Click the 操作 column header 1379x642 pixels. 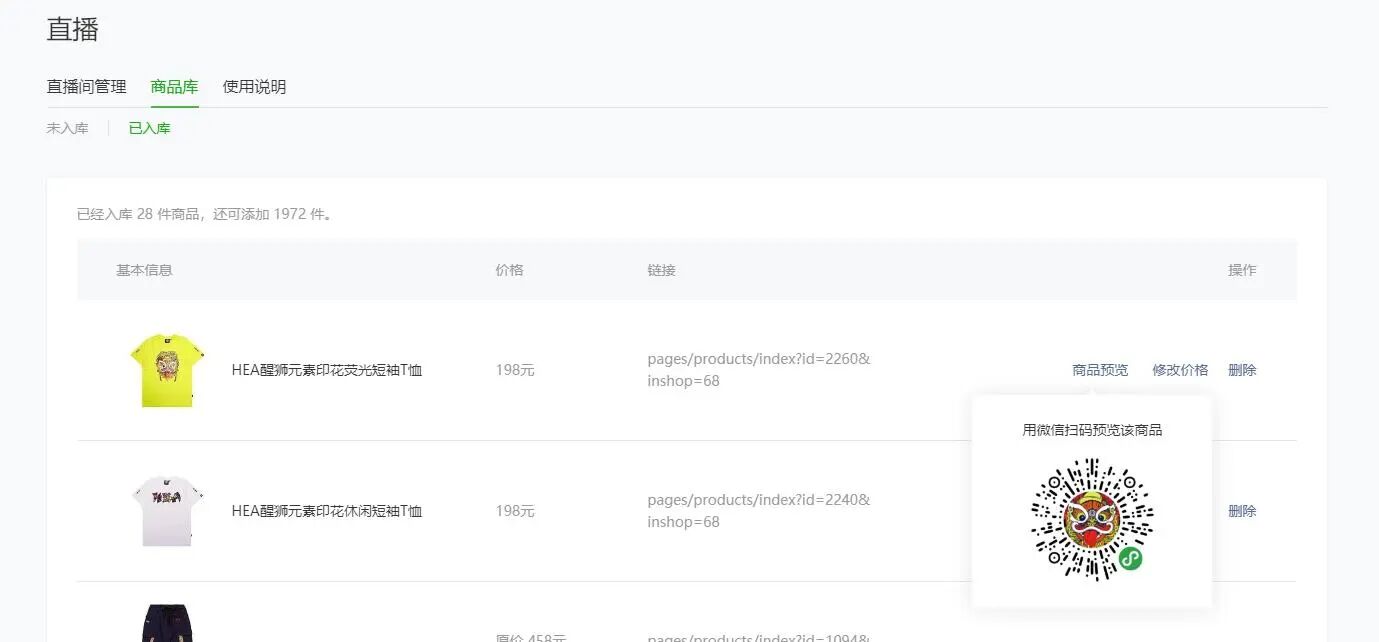(1242, 270)
